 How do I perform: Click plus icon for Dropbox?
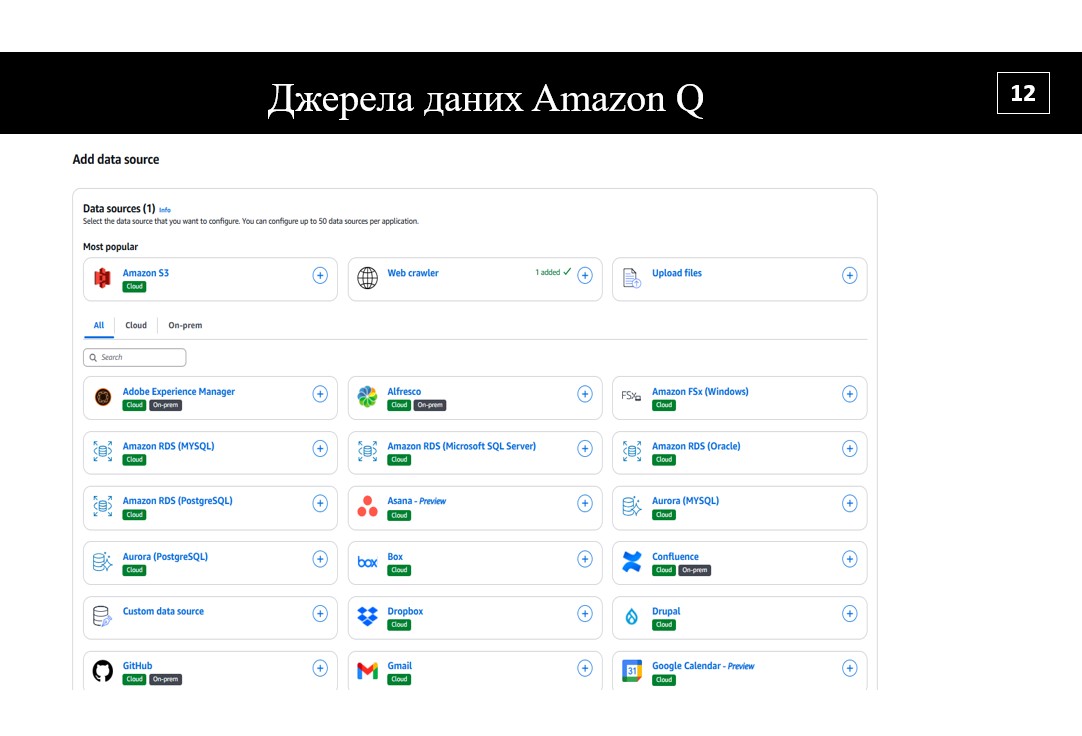[585, 613]
